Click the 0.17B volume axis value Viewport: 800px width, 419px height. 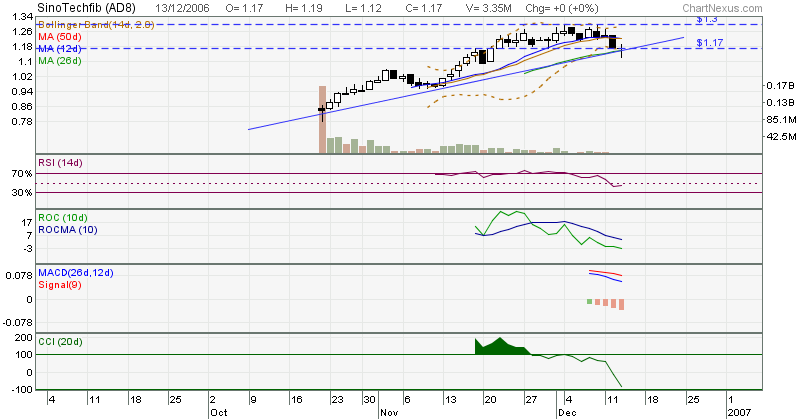pyautogui.click(x=781, y=86)
